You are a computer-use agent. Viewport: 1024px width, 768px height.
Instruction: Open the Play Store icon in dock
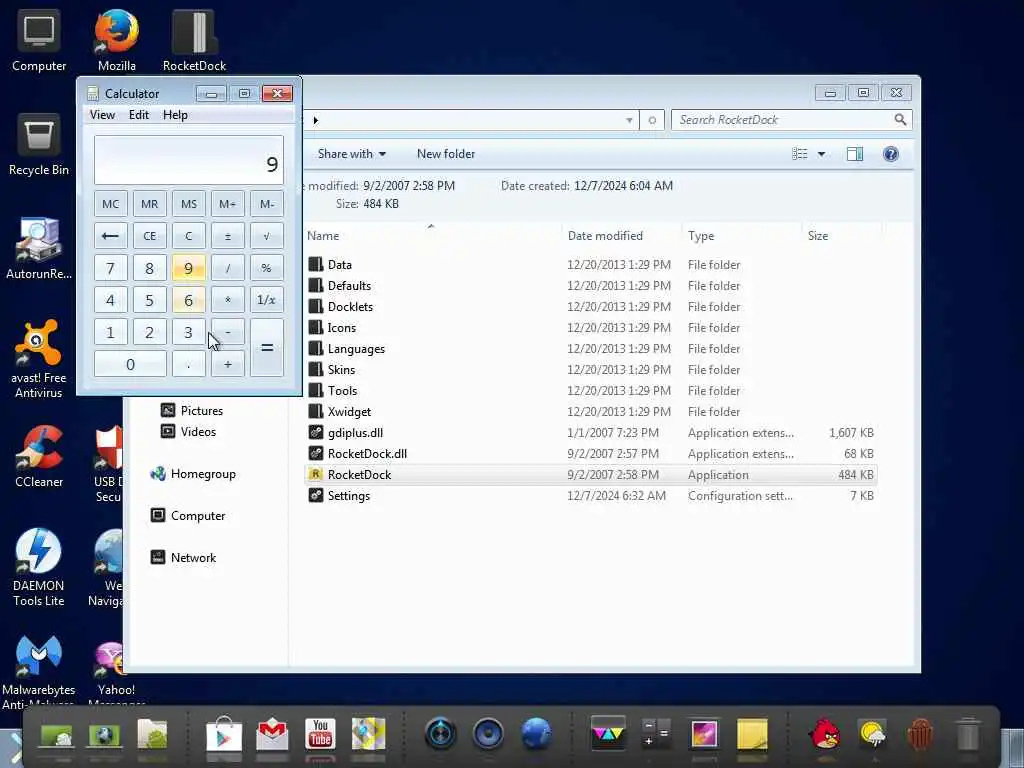coord(224,735)
